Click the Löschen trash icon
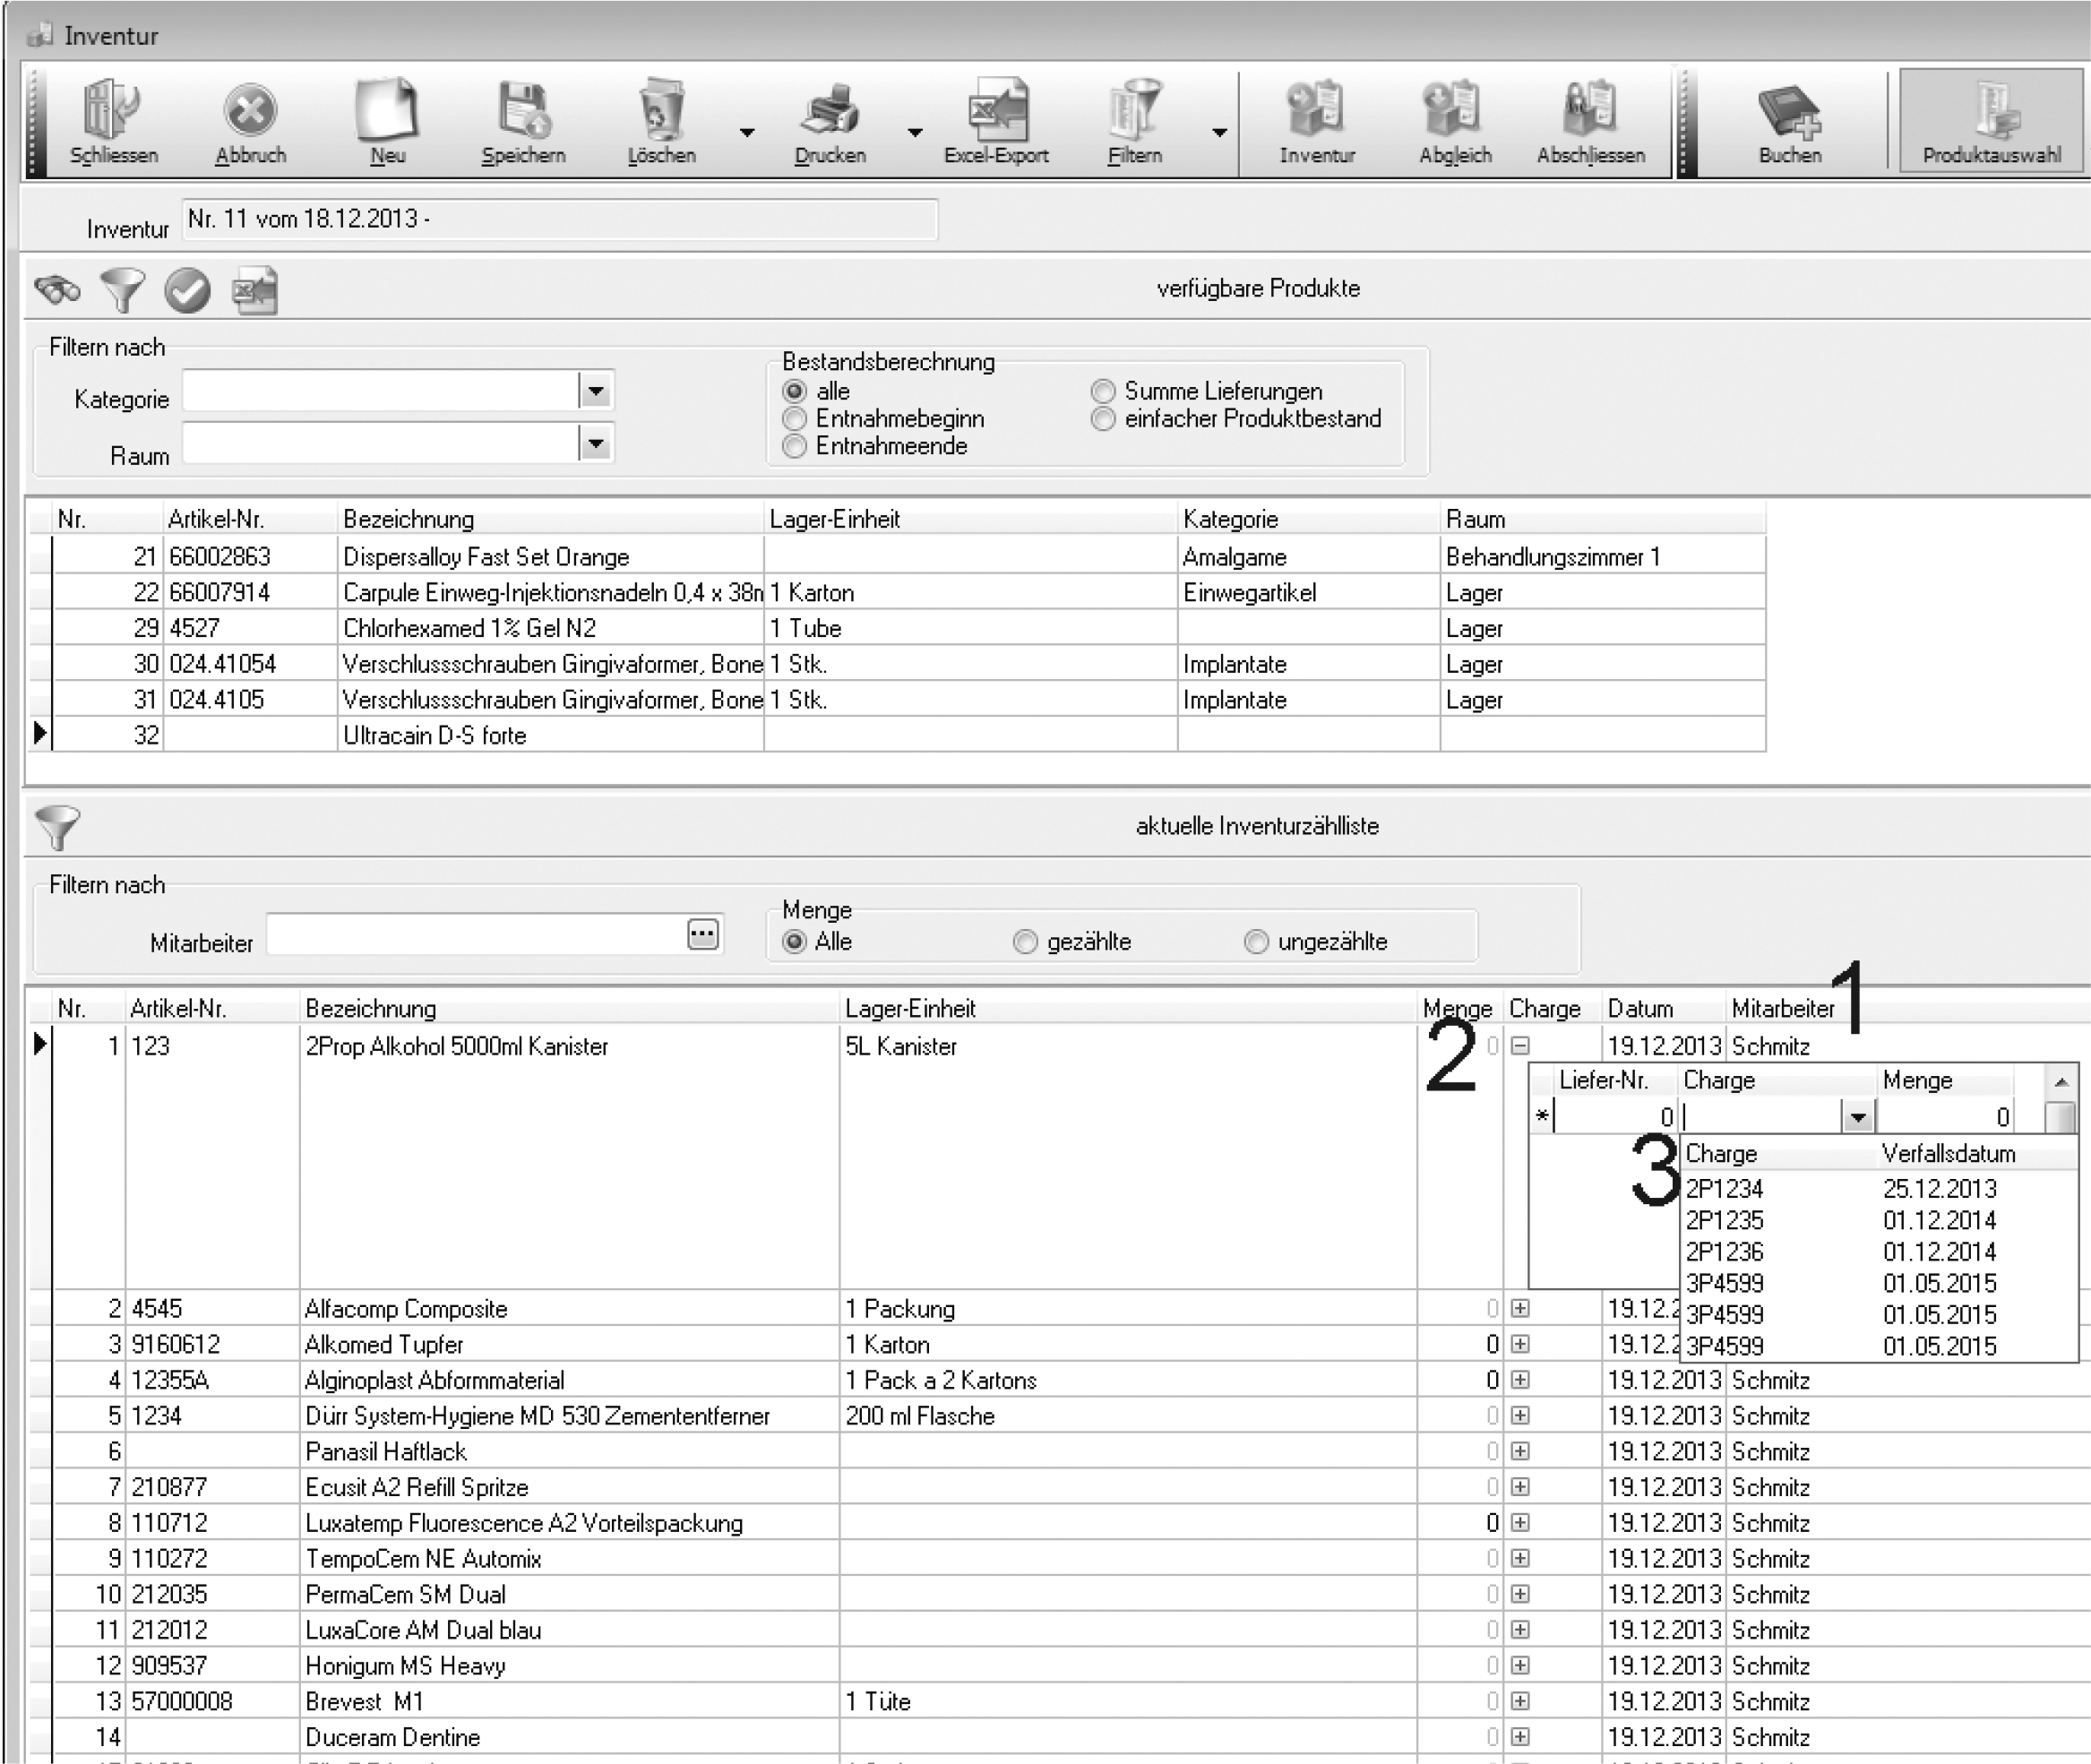 point(661,122)
